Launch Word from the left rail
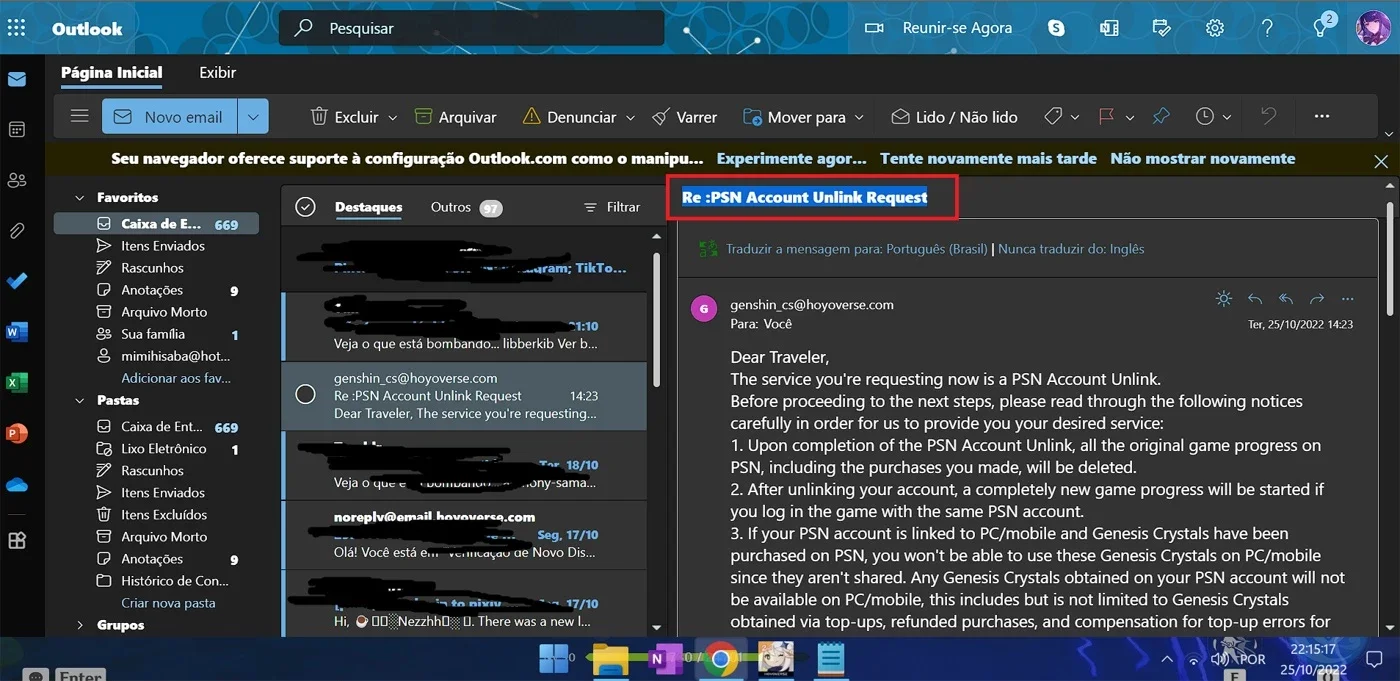The height and width of the screenshot is (681, 1400). [17, 332]
